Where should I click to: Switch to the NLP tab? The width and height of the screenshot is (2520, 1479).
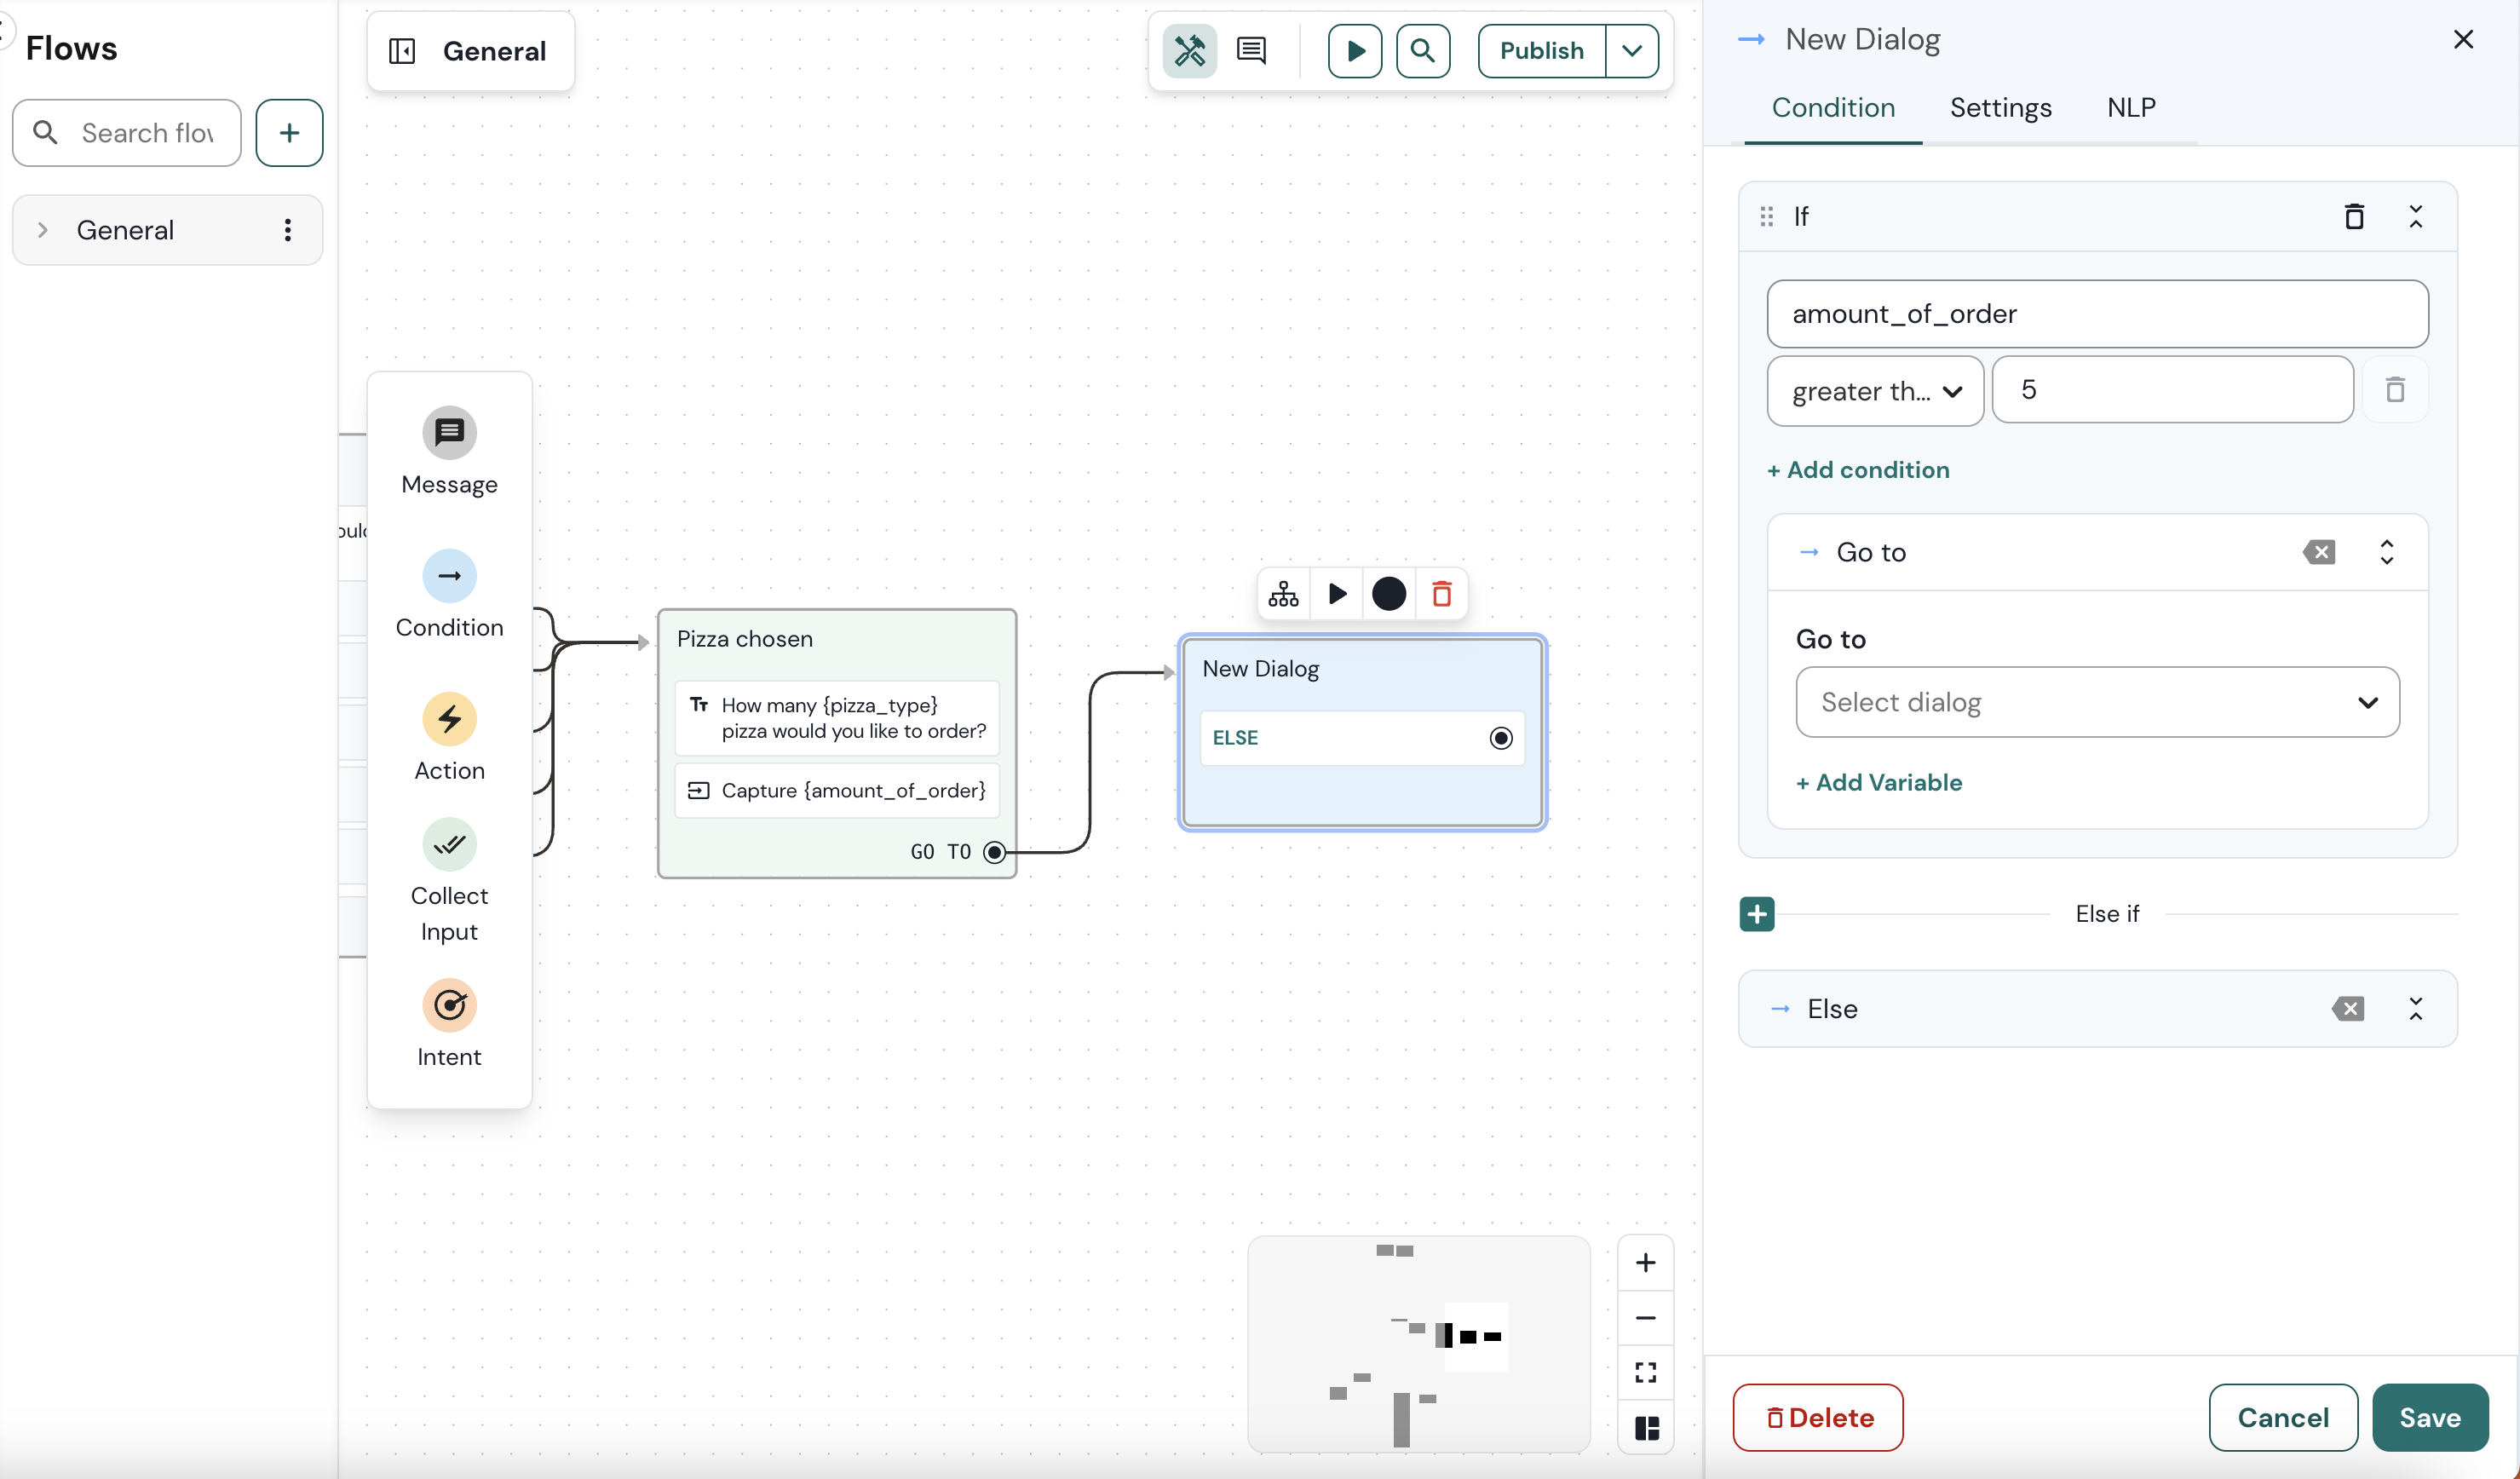pyautogui.click(x=2131, y=108)
